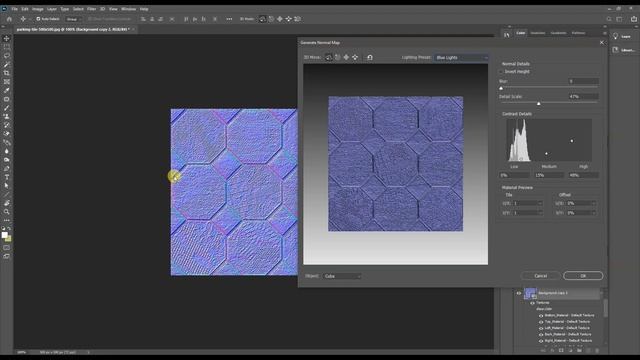Image resolution: width=640 pixels, height=360 pixels.
Task: Click the Detail Scale value field
Action: 584,97
